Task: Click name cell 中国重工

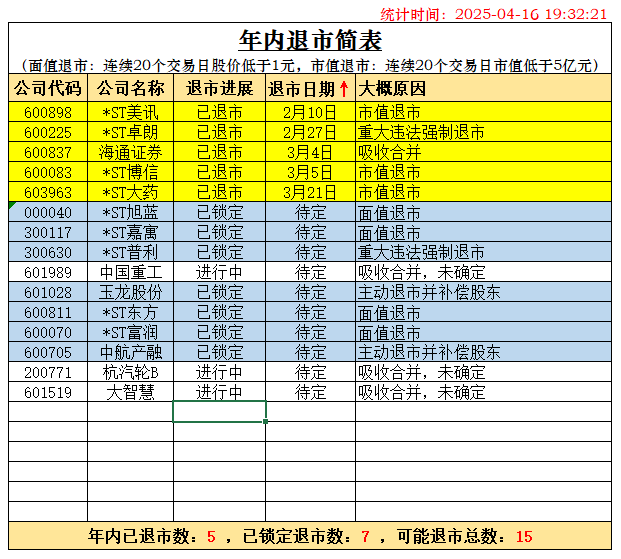Action: [130, 272]
